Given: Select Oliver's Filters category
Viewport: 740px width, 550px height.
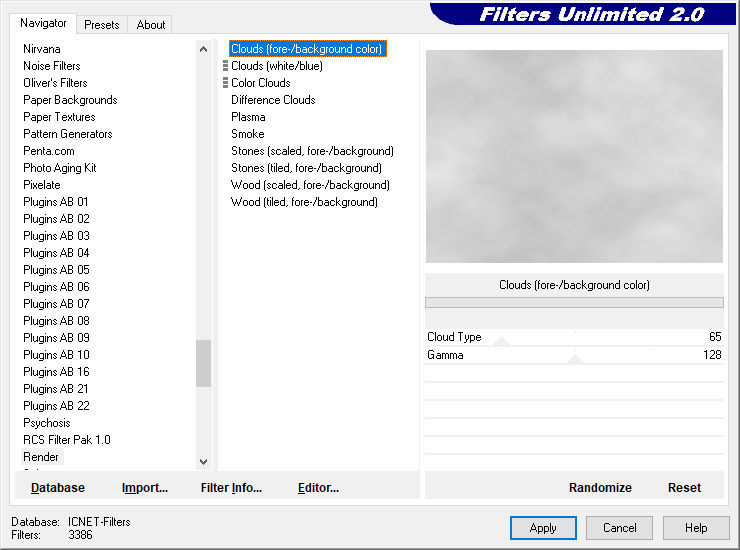Looking at the screenshot, I should click(55, 83).
